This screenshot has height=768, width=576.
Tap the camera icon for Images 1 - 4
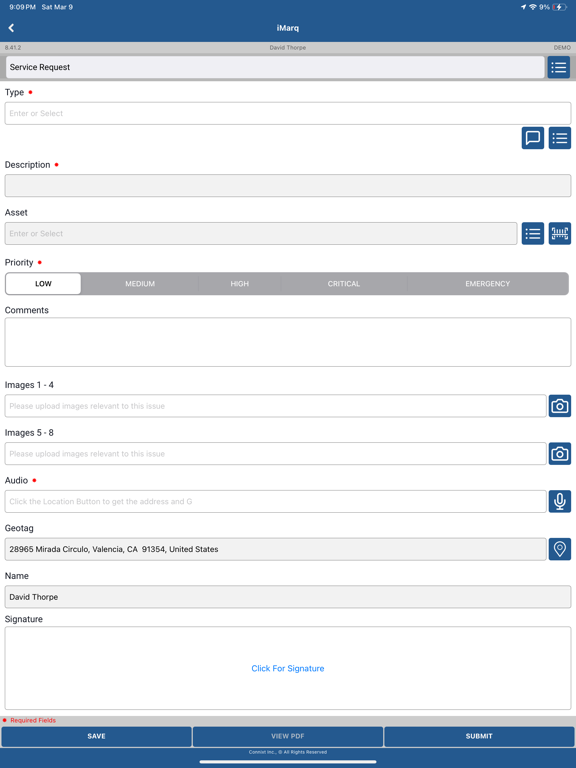[x=559, y=406]
